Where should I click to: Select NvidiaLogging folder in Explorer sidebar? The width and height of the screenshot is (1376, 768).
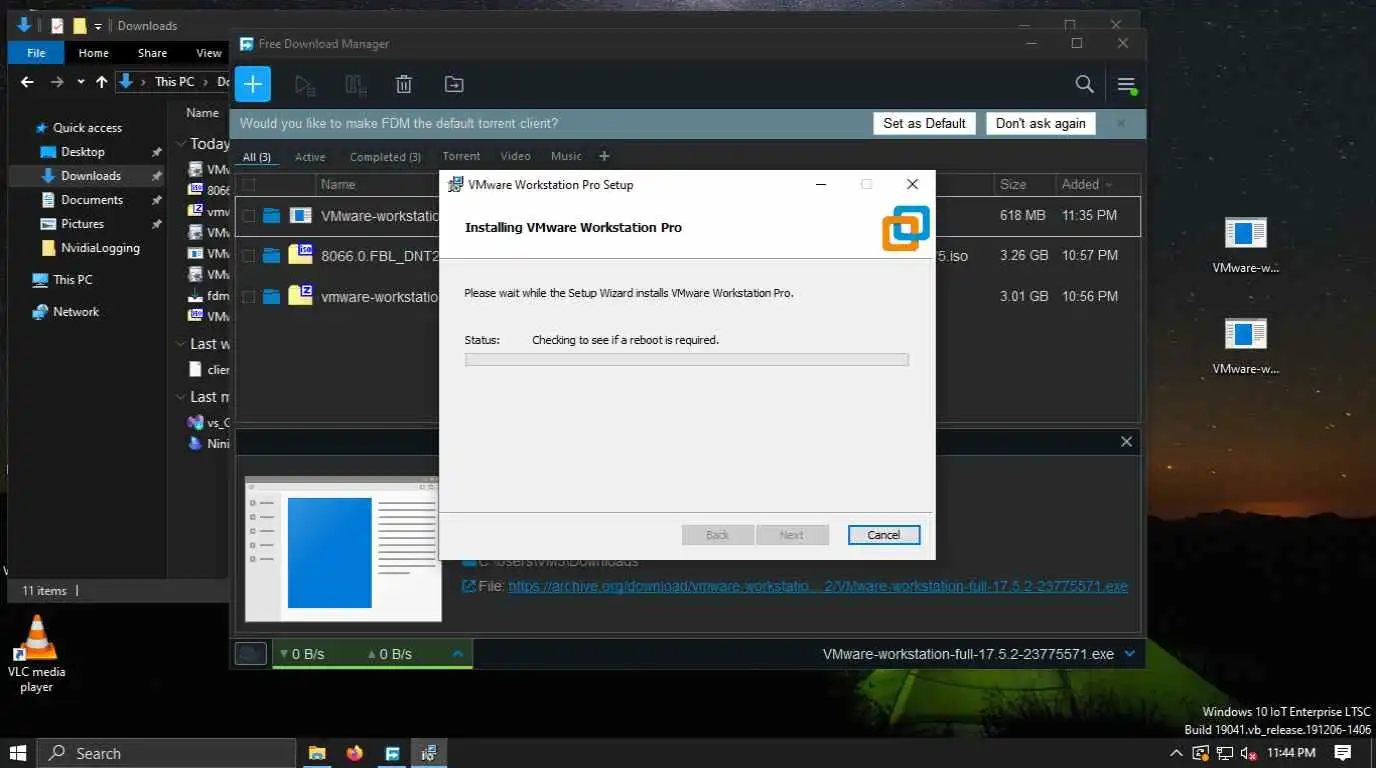click(x=100, y=248)
